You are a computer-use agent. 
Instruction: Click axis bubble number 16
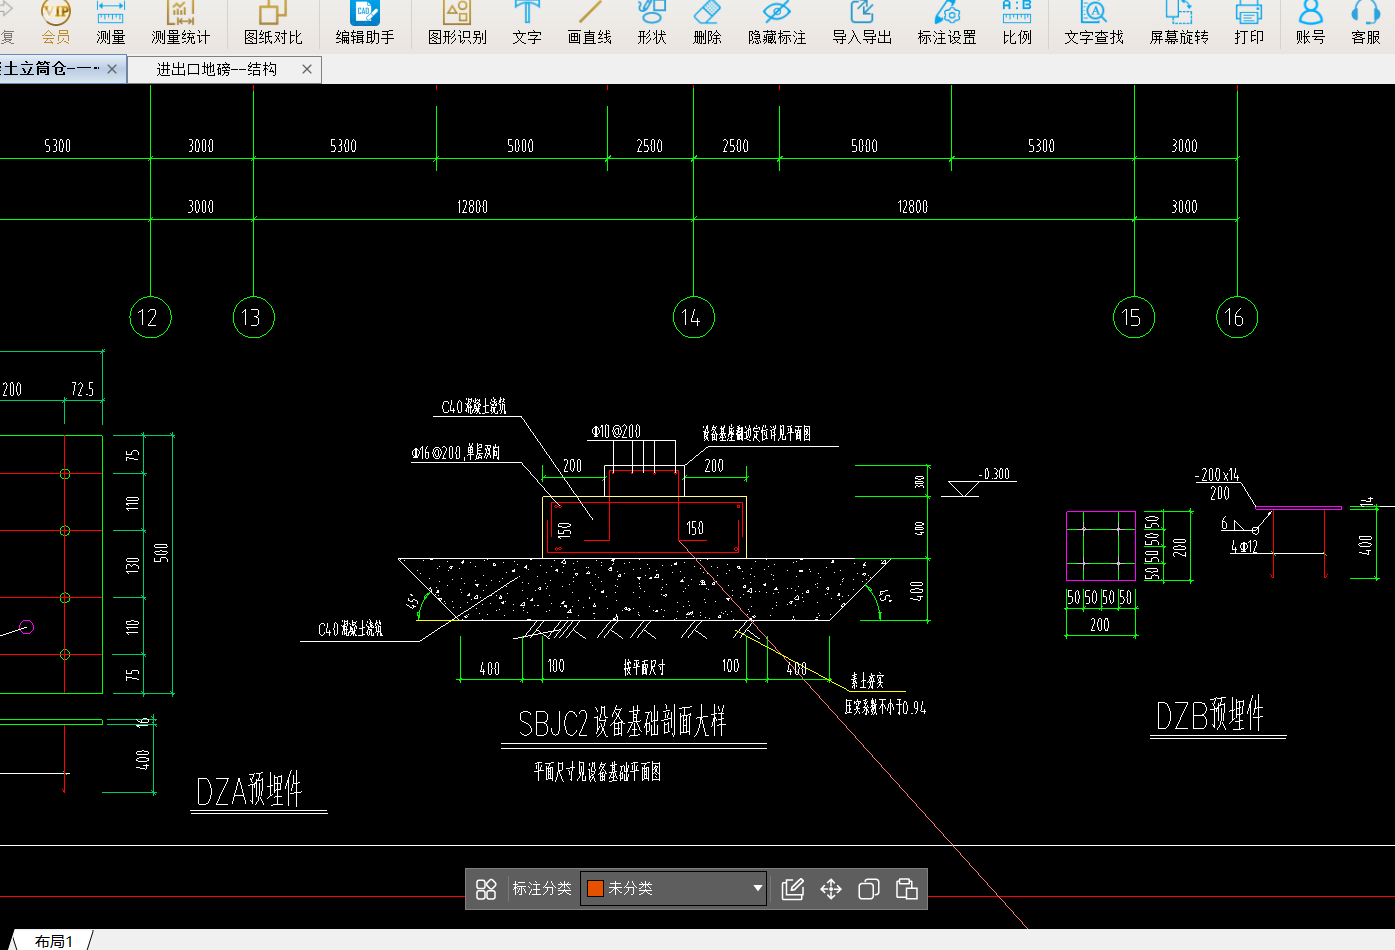tap(1237, 317)
